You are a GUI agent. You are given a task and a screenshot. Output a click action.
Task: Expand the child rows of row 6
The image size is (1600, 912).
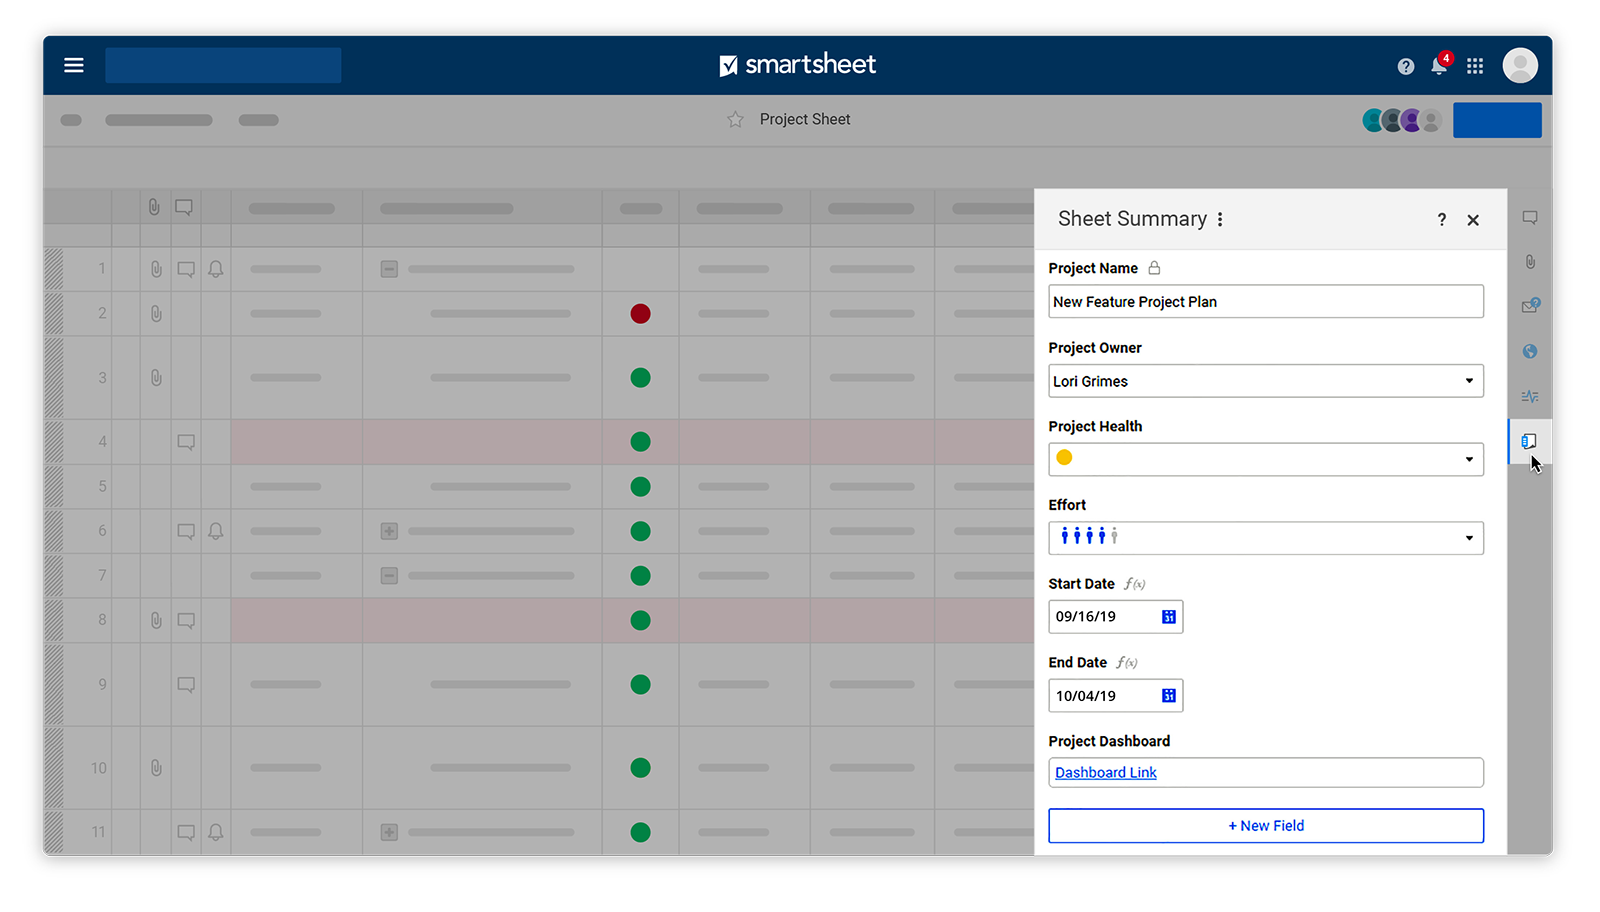coord(389,531)
